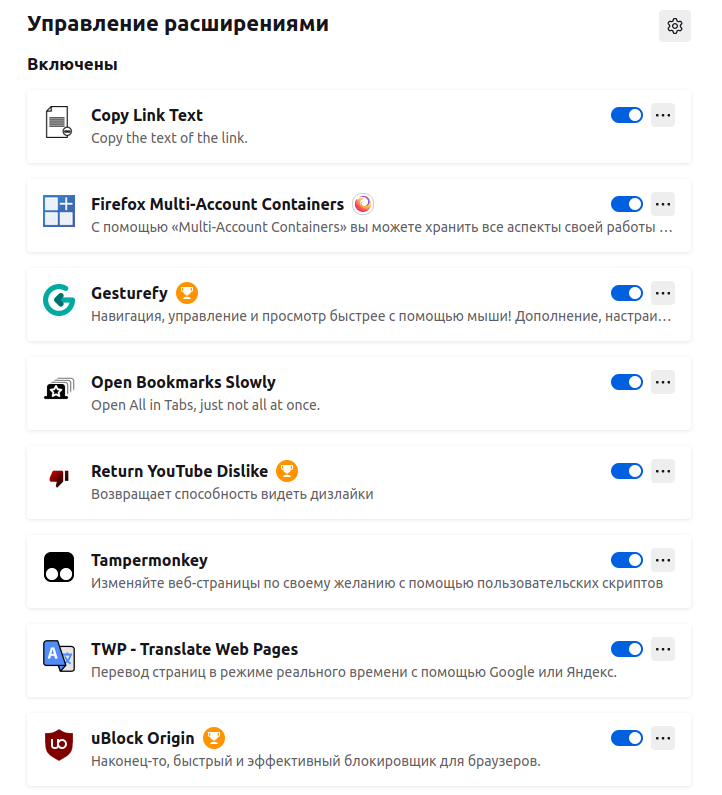Click the uBlock Origin shield icon
This screenshot has height=795, width=722.
point(59,745)
